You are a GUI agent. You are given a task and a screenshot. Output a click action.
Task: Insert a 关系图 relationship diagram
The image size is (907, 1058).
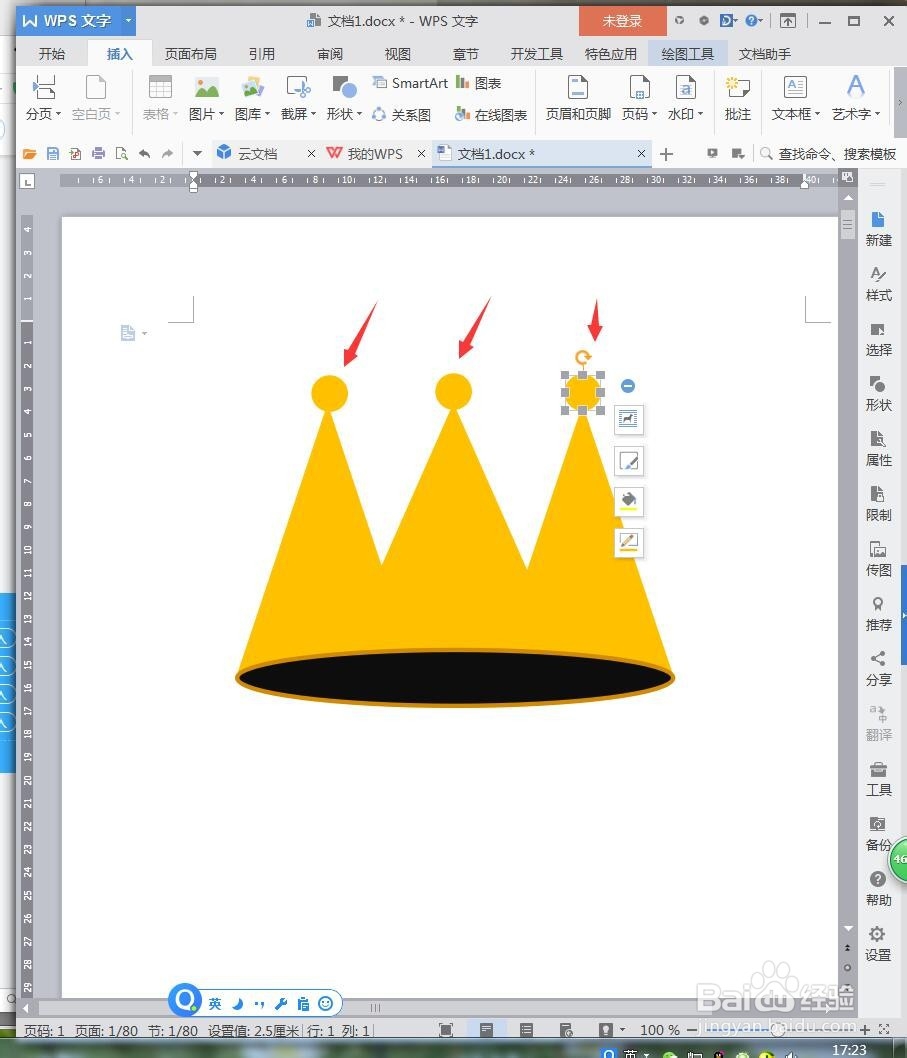(x=402, y=115)
